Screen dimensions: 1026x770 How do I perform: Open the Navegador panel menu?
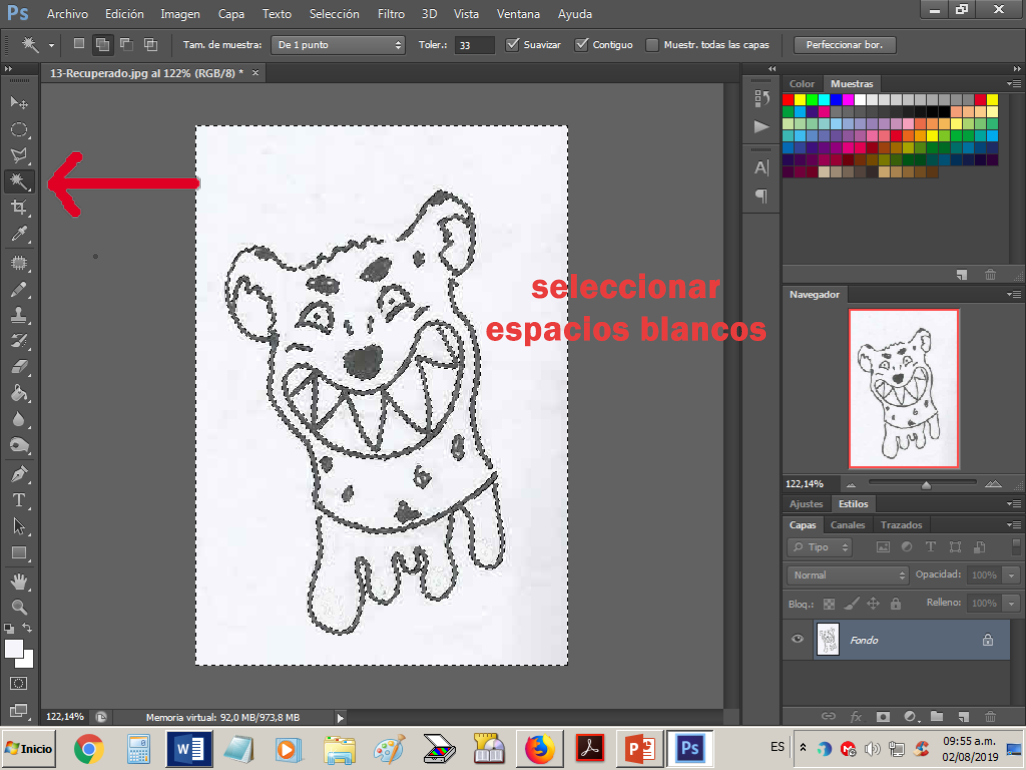point(1014,294)
